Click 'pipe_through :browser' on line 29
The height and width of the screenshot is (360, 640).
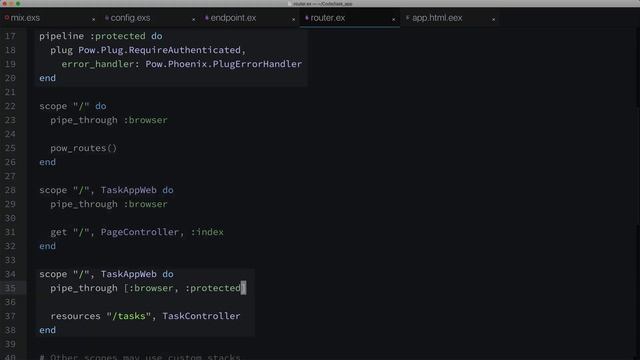(109, 204)
